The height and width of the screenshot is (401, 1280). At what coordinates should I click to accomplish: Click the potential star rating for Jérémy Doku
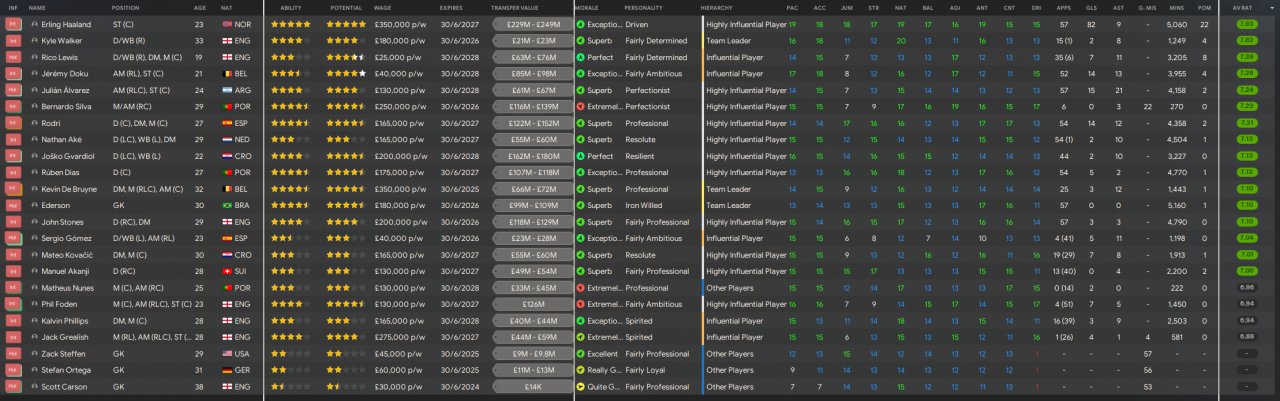tap(346, 73)
